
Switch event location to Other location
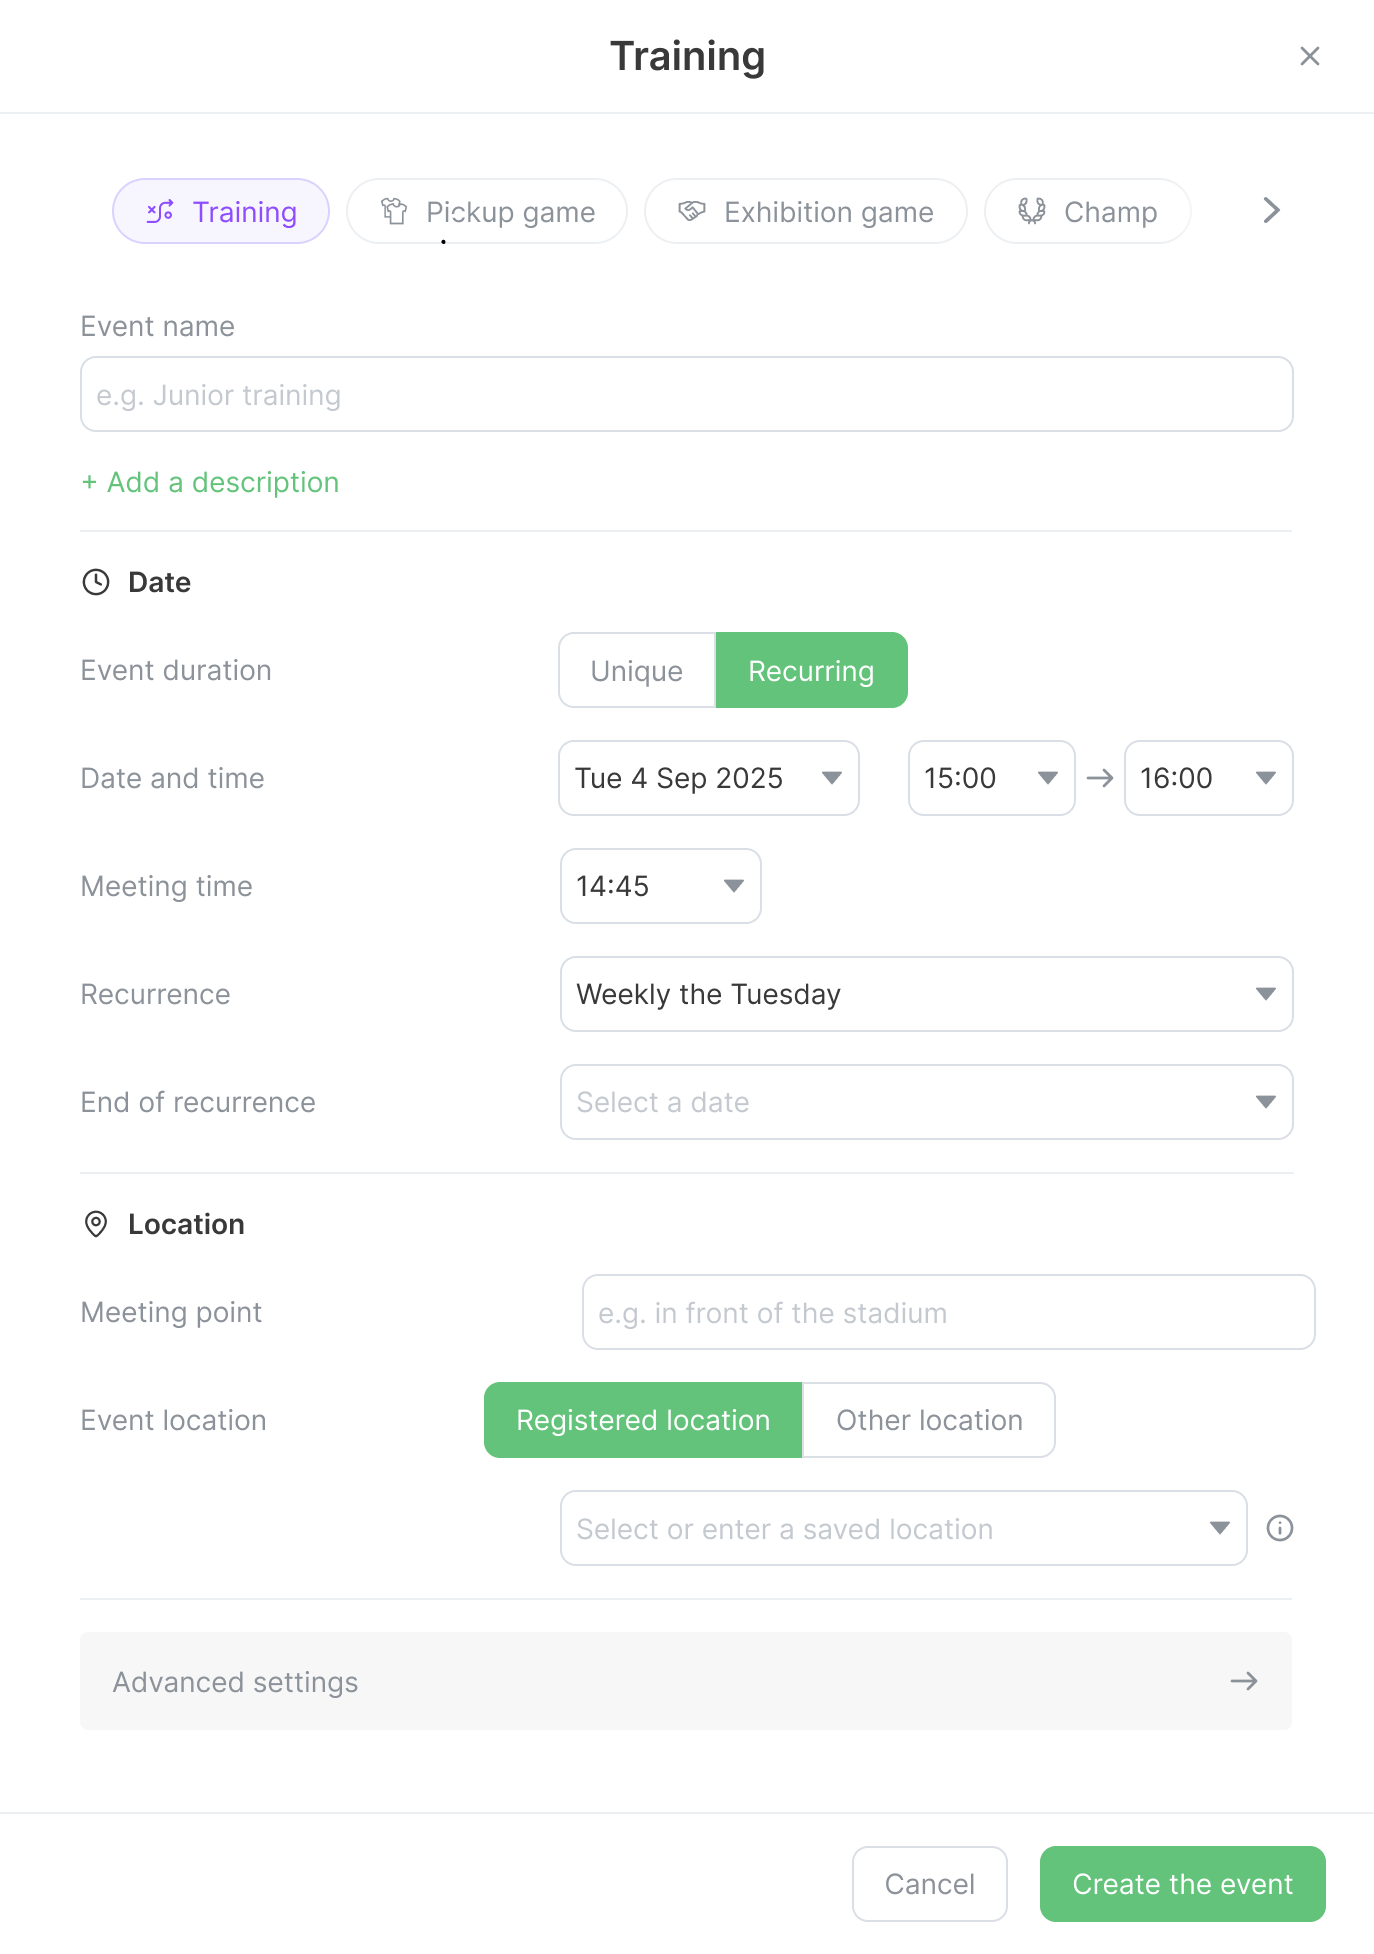click(x=928, y=1420)
